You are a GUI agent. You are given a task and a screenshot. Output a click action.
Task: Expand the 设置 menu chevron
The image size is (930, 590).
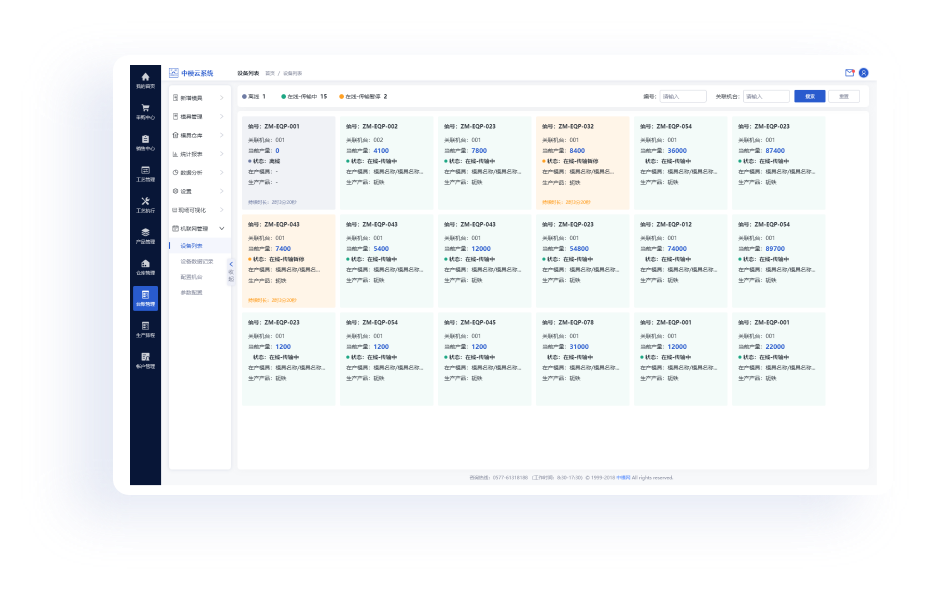(221, 191)
